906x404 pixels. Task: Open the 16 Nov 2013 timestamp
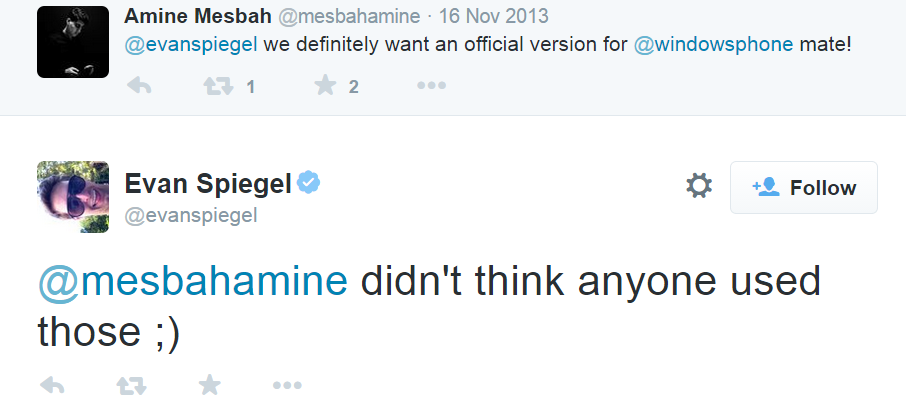pos(493,16)
